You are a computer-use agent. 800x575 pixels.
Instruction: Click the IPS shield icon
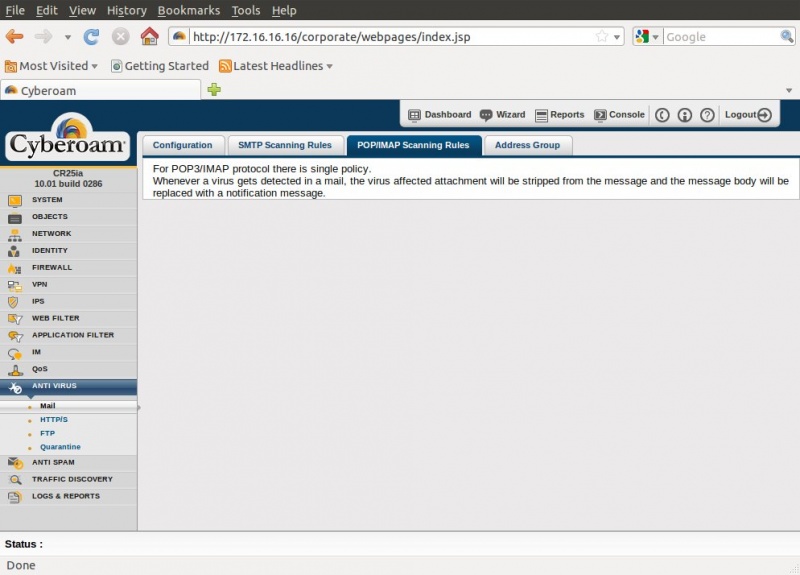[x=13, y=302]
